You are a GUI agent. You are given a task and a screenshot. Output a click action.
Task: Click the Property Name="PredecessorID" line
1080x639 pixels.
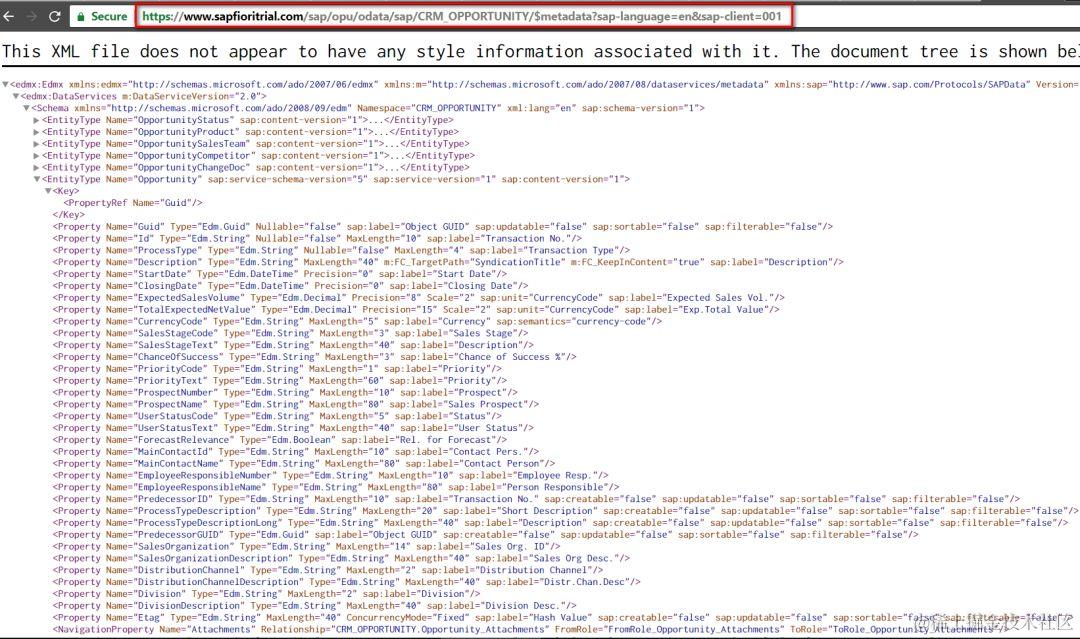537,499
